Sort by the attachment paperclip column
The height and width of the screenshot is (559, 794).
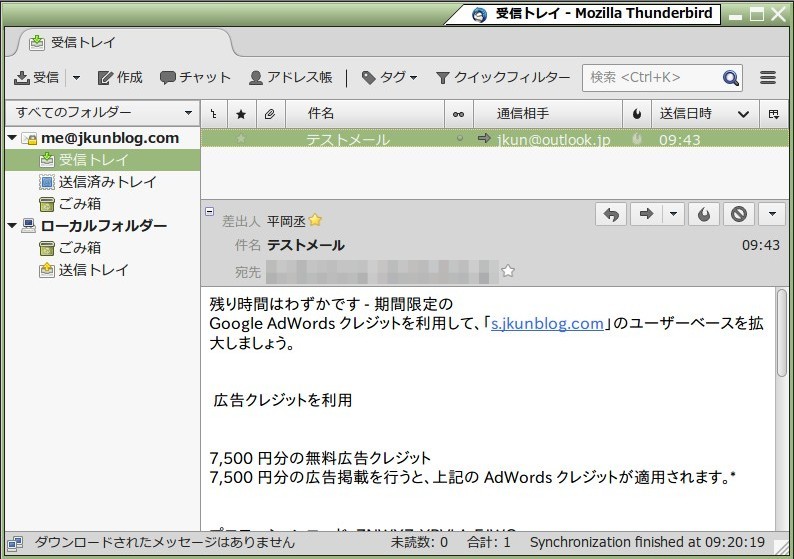pos(270,114)
